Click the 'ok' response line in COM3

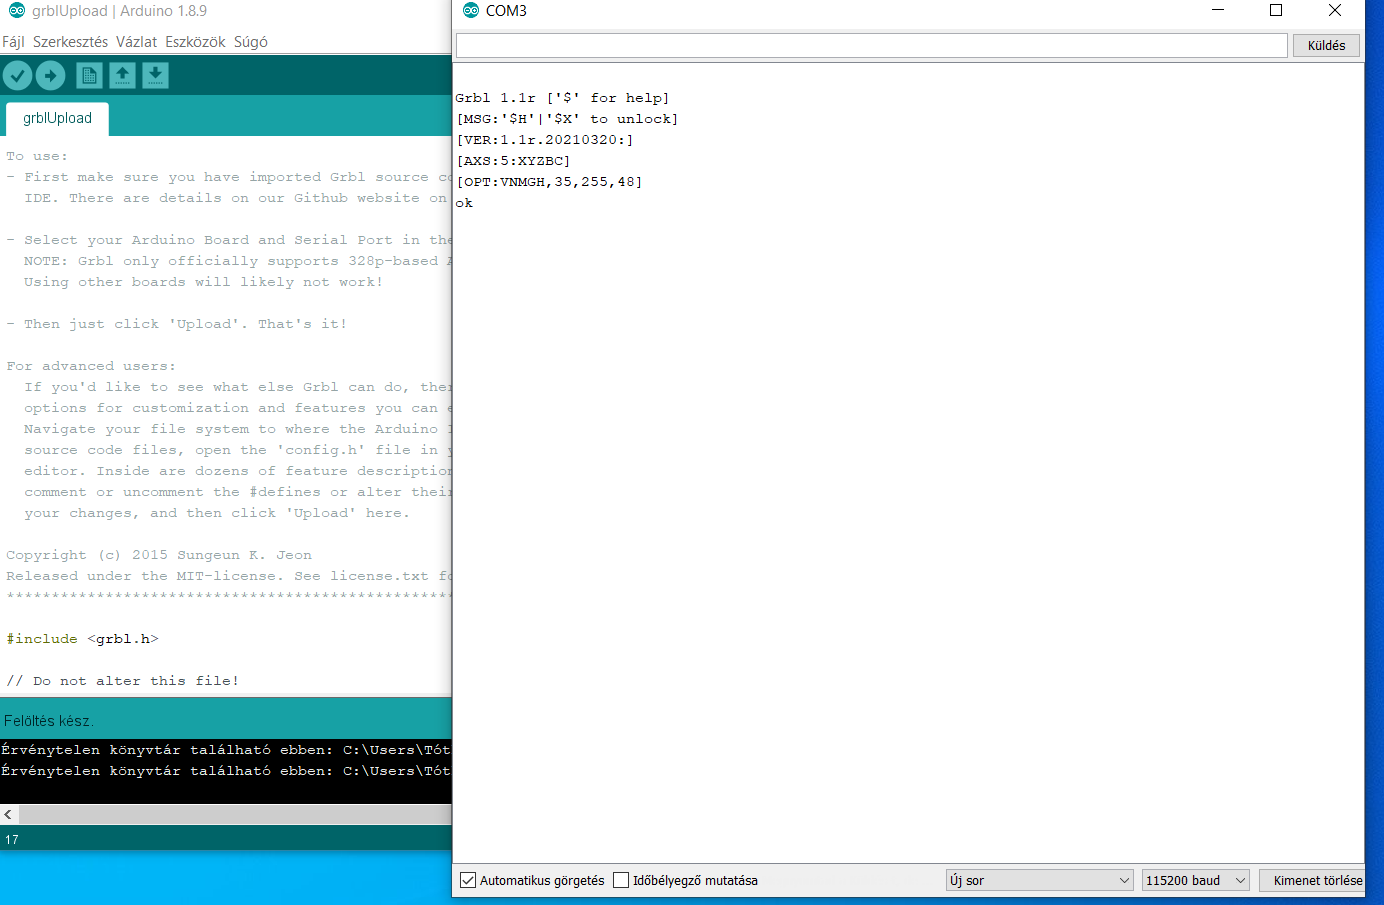pyautogui.click(x=464, y=203)
